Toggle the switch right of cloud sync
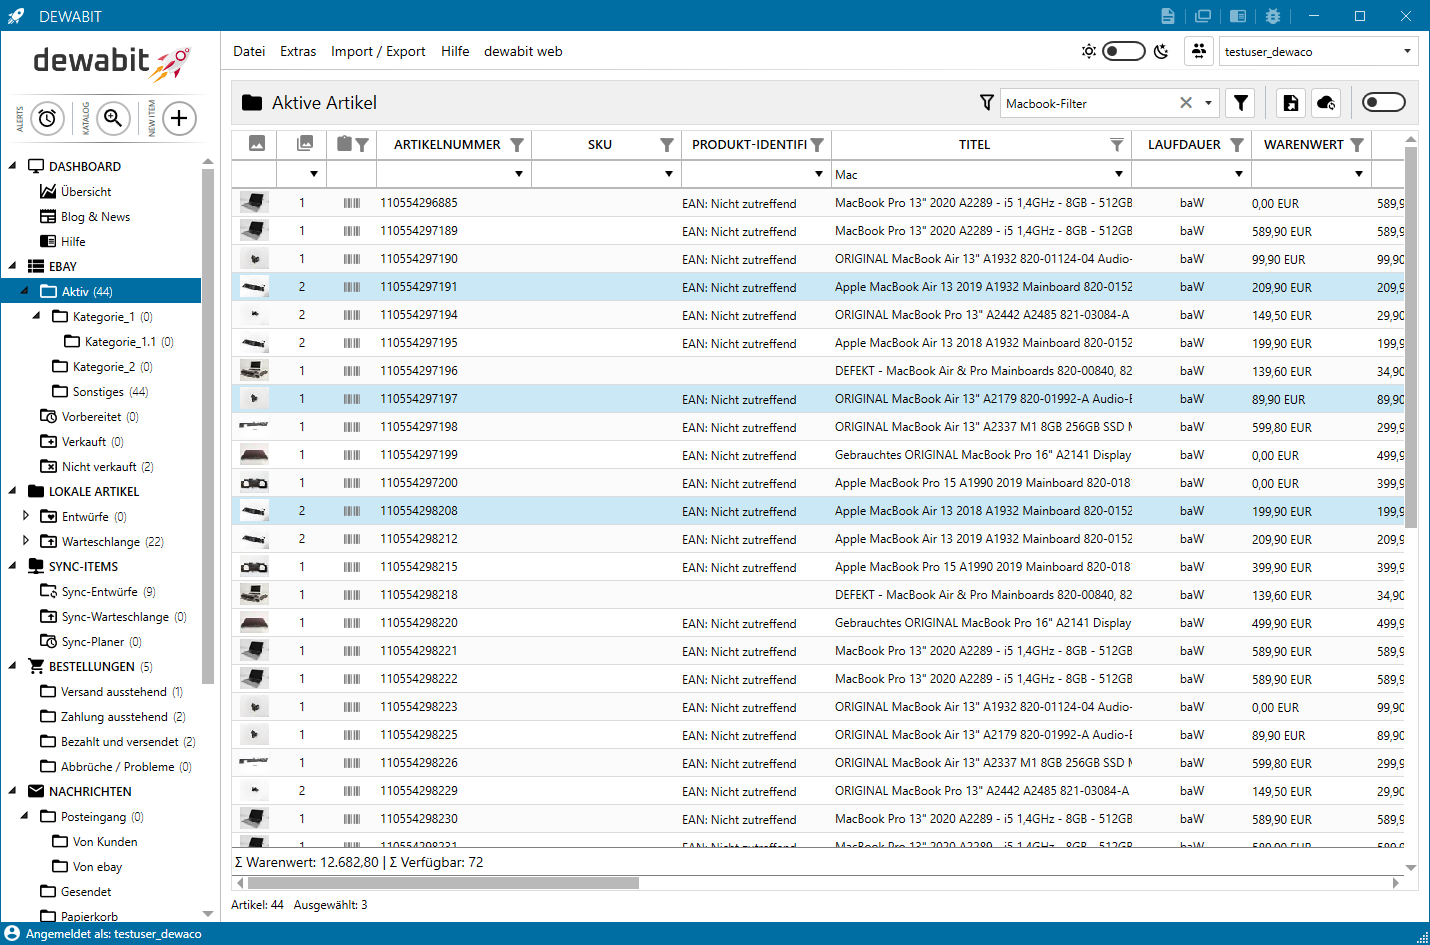 1383,102
